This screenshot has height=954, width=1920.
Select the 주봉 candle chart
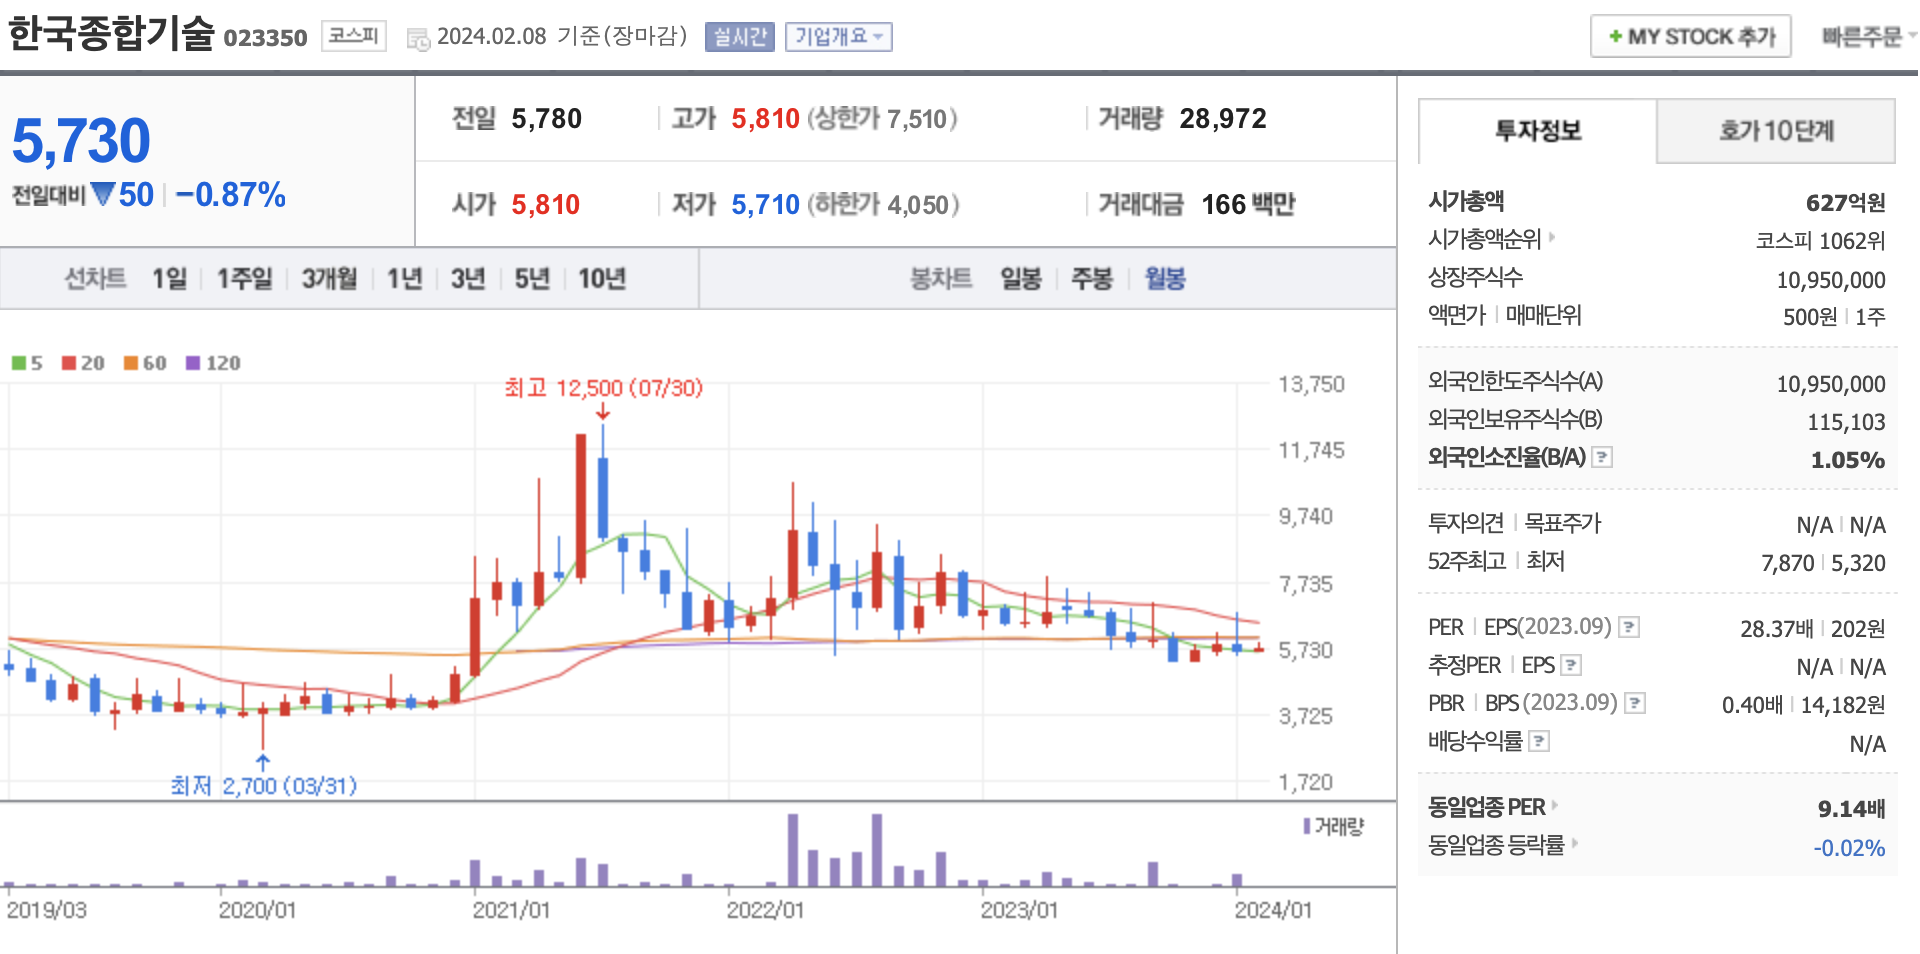point(1091,278)
